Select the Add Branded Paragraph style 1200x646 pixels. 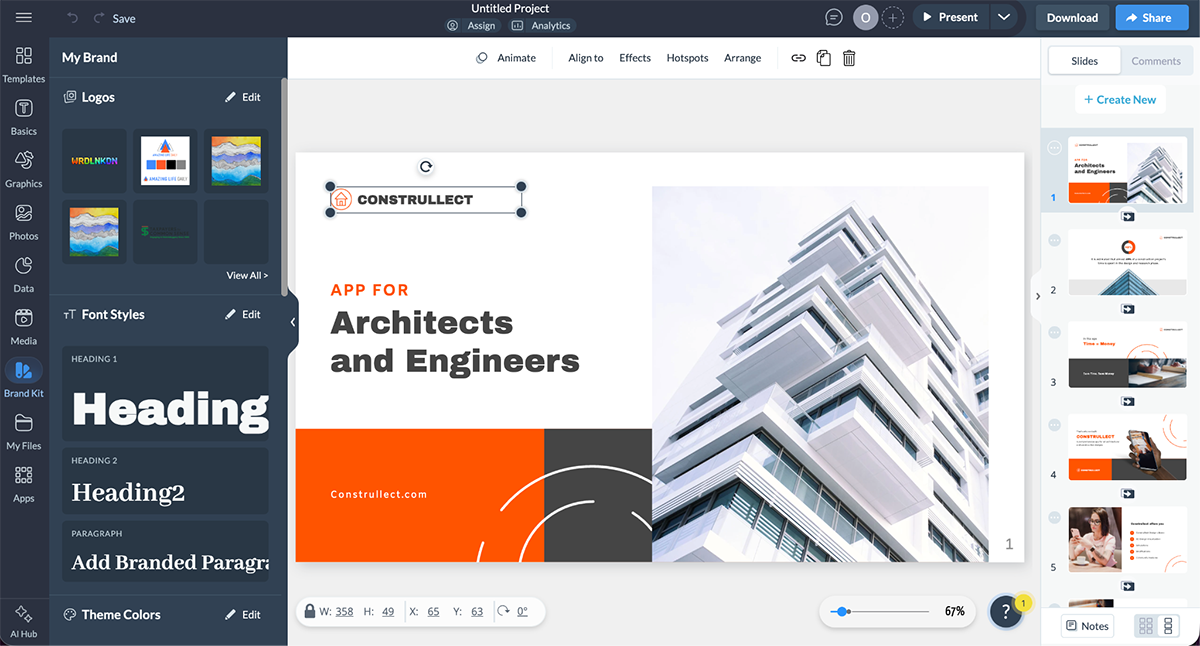tap(165, 551)
